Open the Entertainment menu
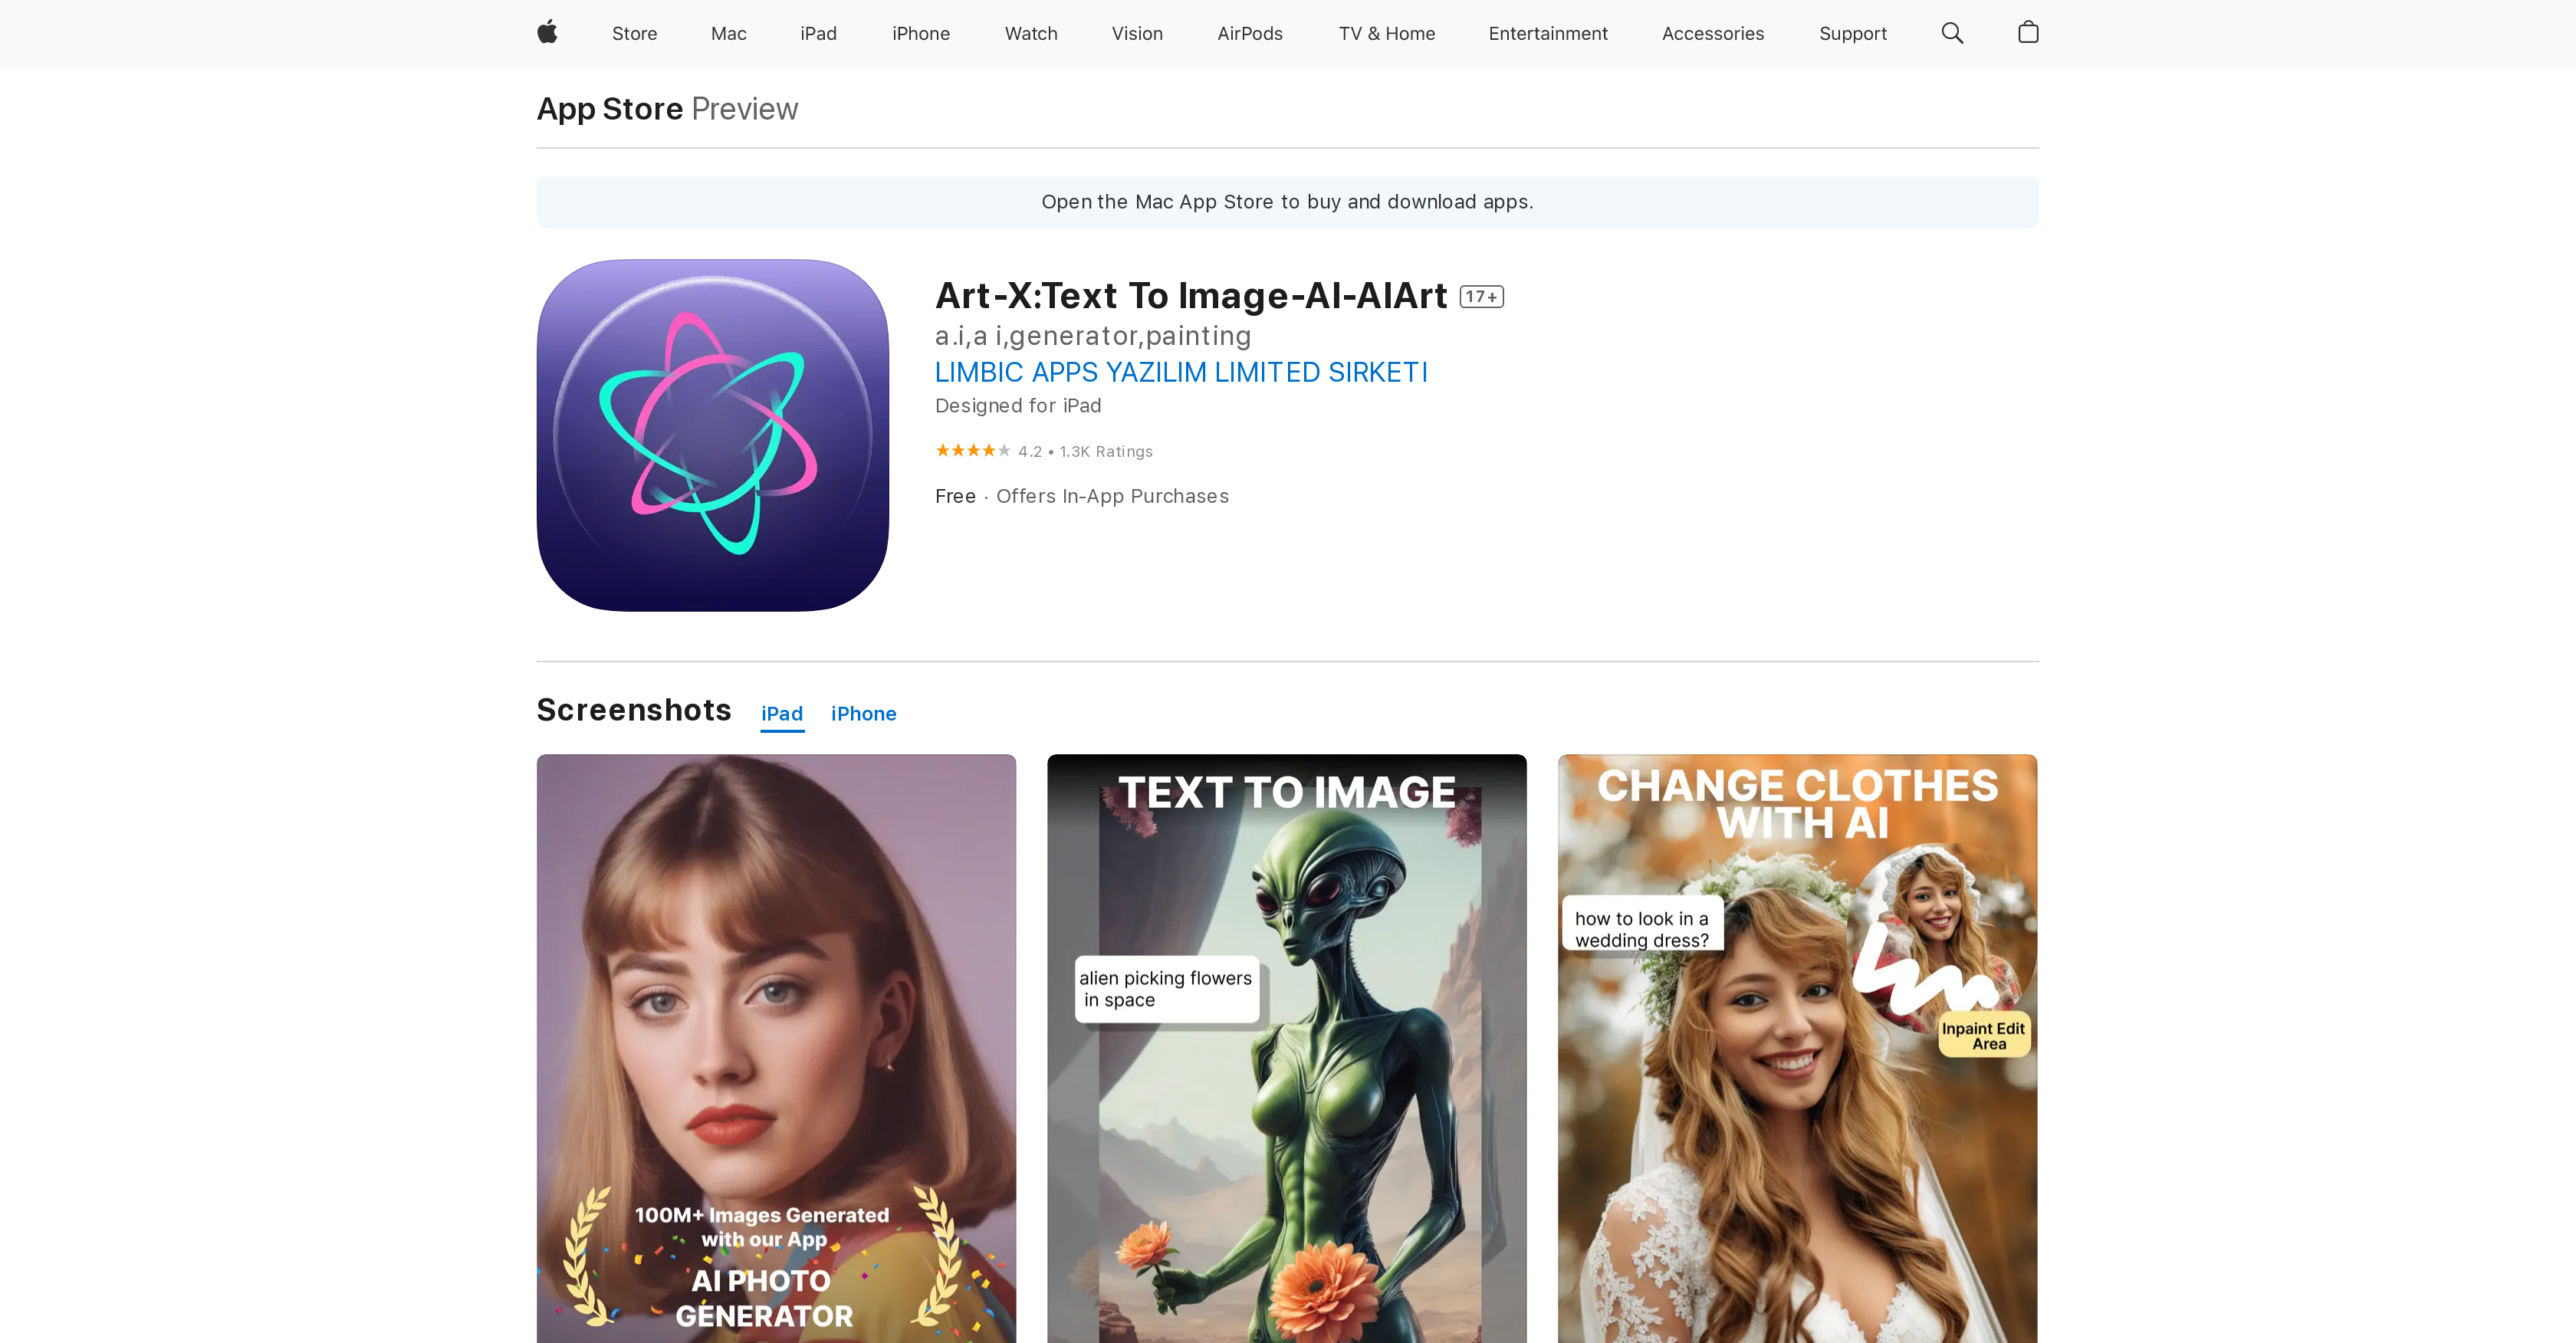The width and height of the screenshot is (2576, 1343). 1547,33
